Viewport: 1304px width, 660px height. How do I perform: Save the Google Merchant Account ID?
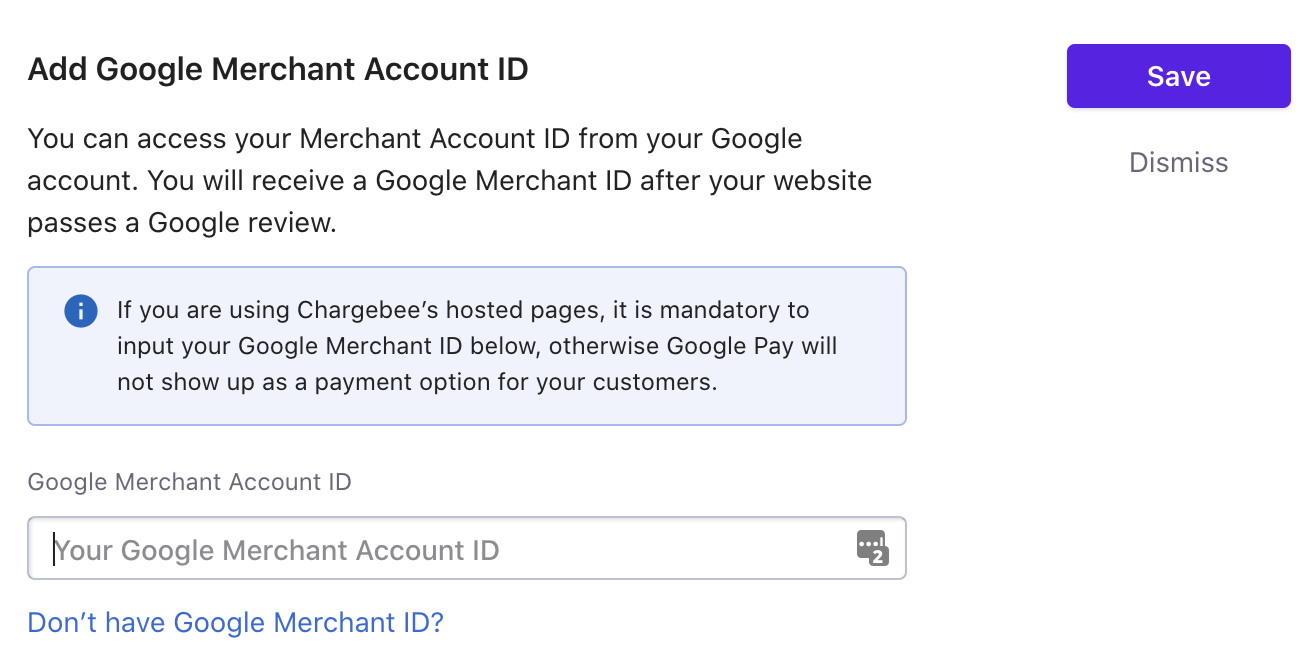[1178, 76]
